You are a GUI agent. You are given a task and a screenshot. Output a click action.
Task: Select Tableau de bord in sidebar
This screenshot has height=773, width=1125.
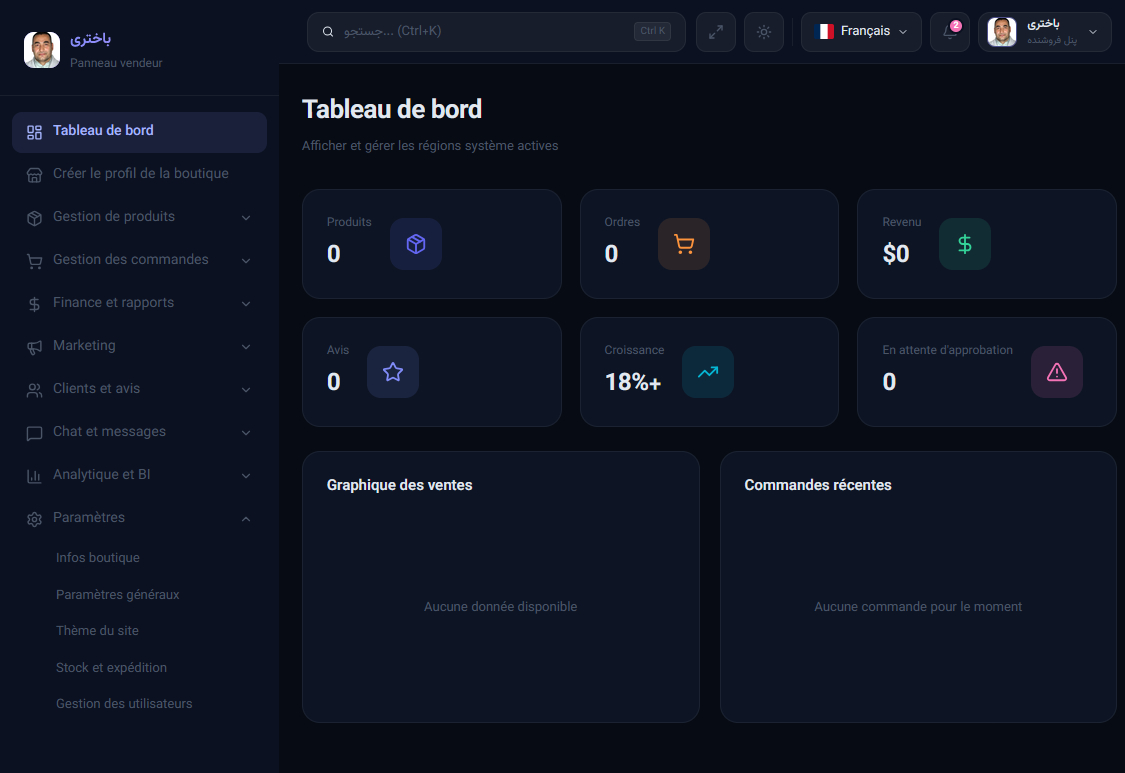(x=139, y=132)
